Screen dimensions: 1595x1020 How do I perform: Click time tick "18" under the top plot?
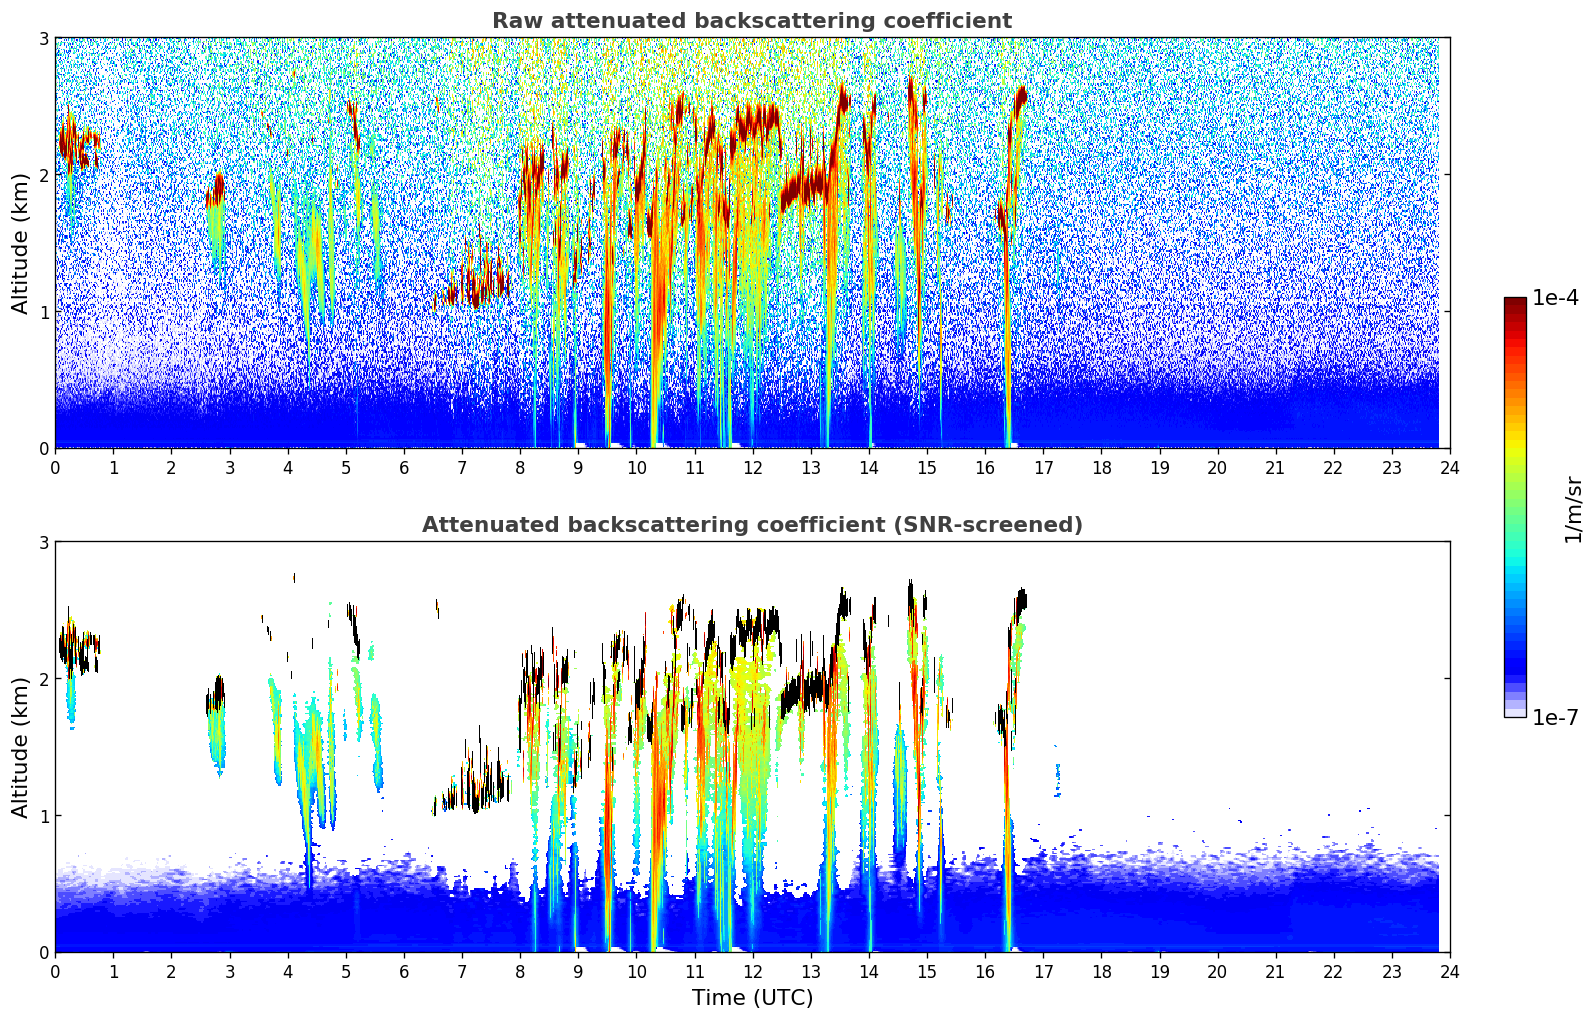click(1101, 467)
